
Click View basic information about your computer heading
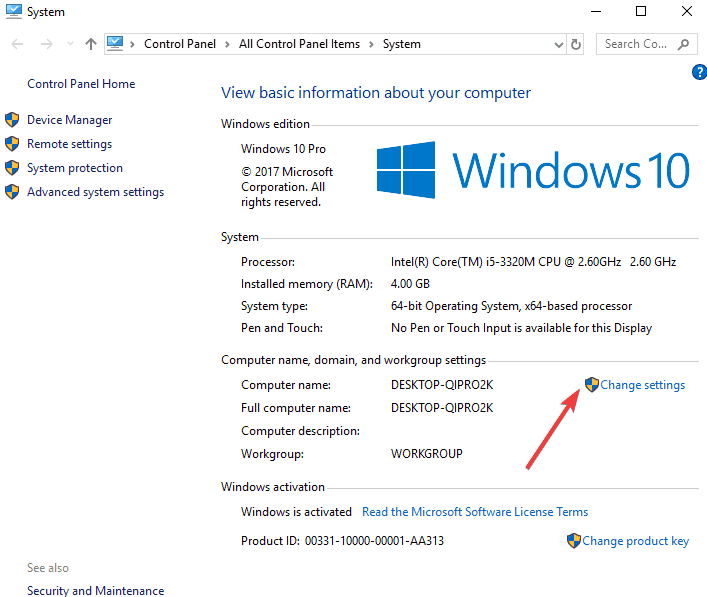376,93
